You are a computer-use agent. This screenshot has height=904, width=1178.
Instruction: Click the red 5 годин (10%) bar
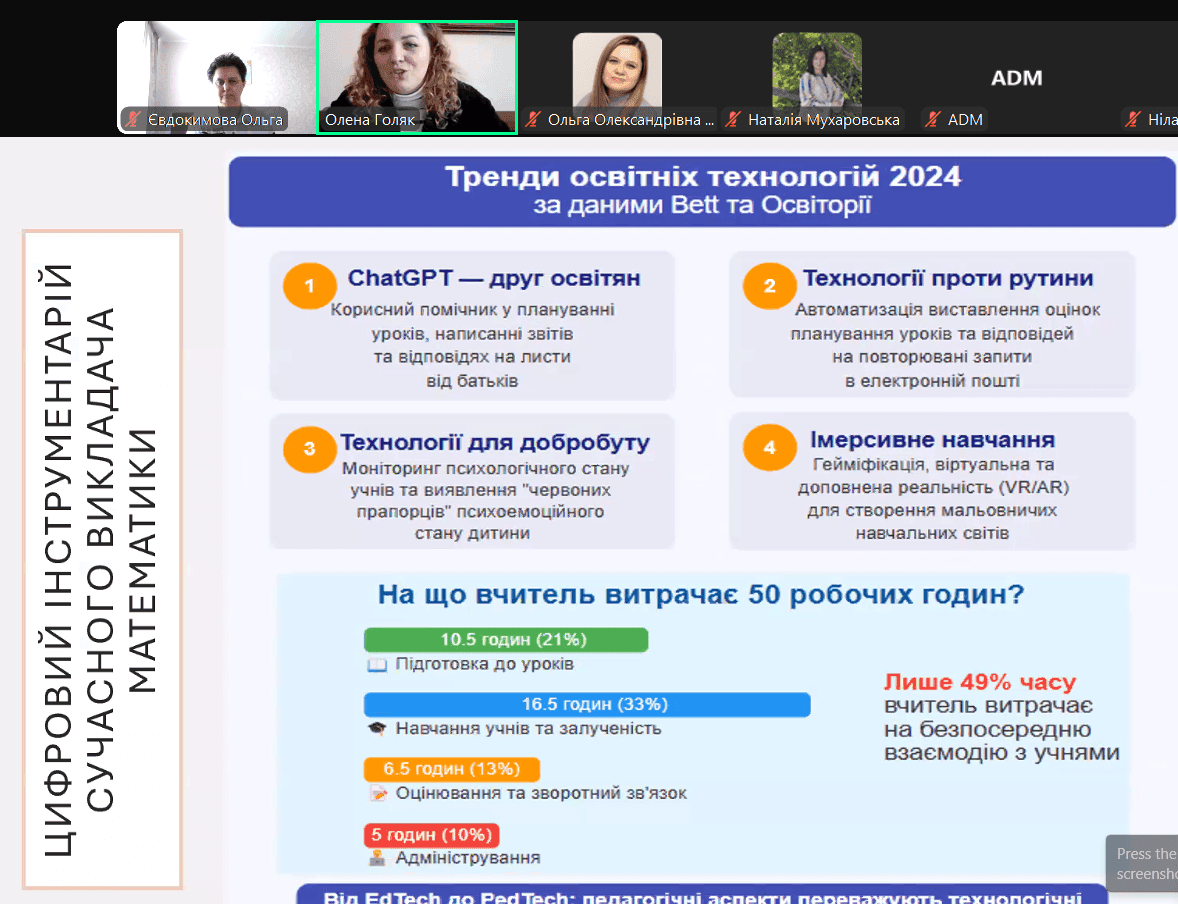pos(431,835)
